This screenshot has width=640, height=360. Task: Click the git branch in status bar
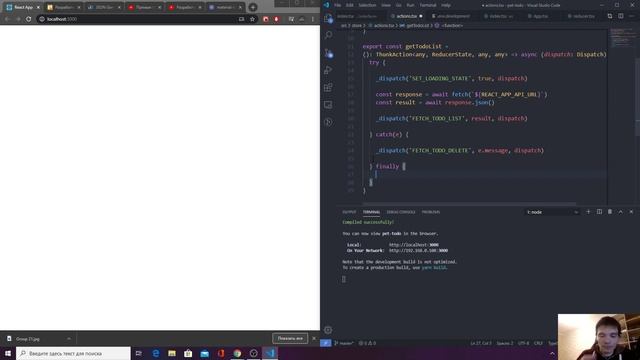coord(344,343)
